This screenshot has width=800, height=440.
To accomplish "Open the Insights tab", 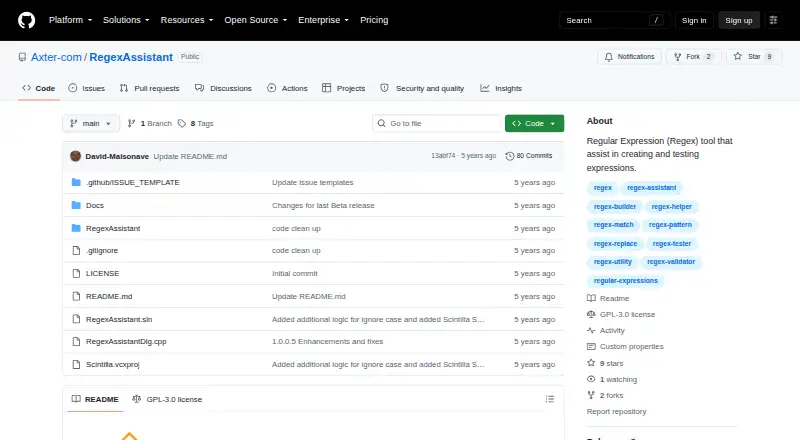I will coord(501,88).
